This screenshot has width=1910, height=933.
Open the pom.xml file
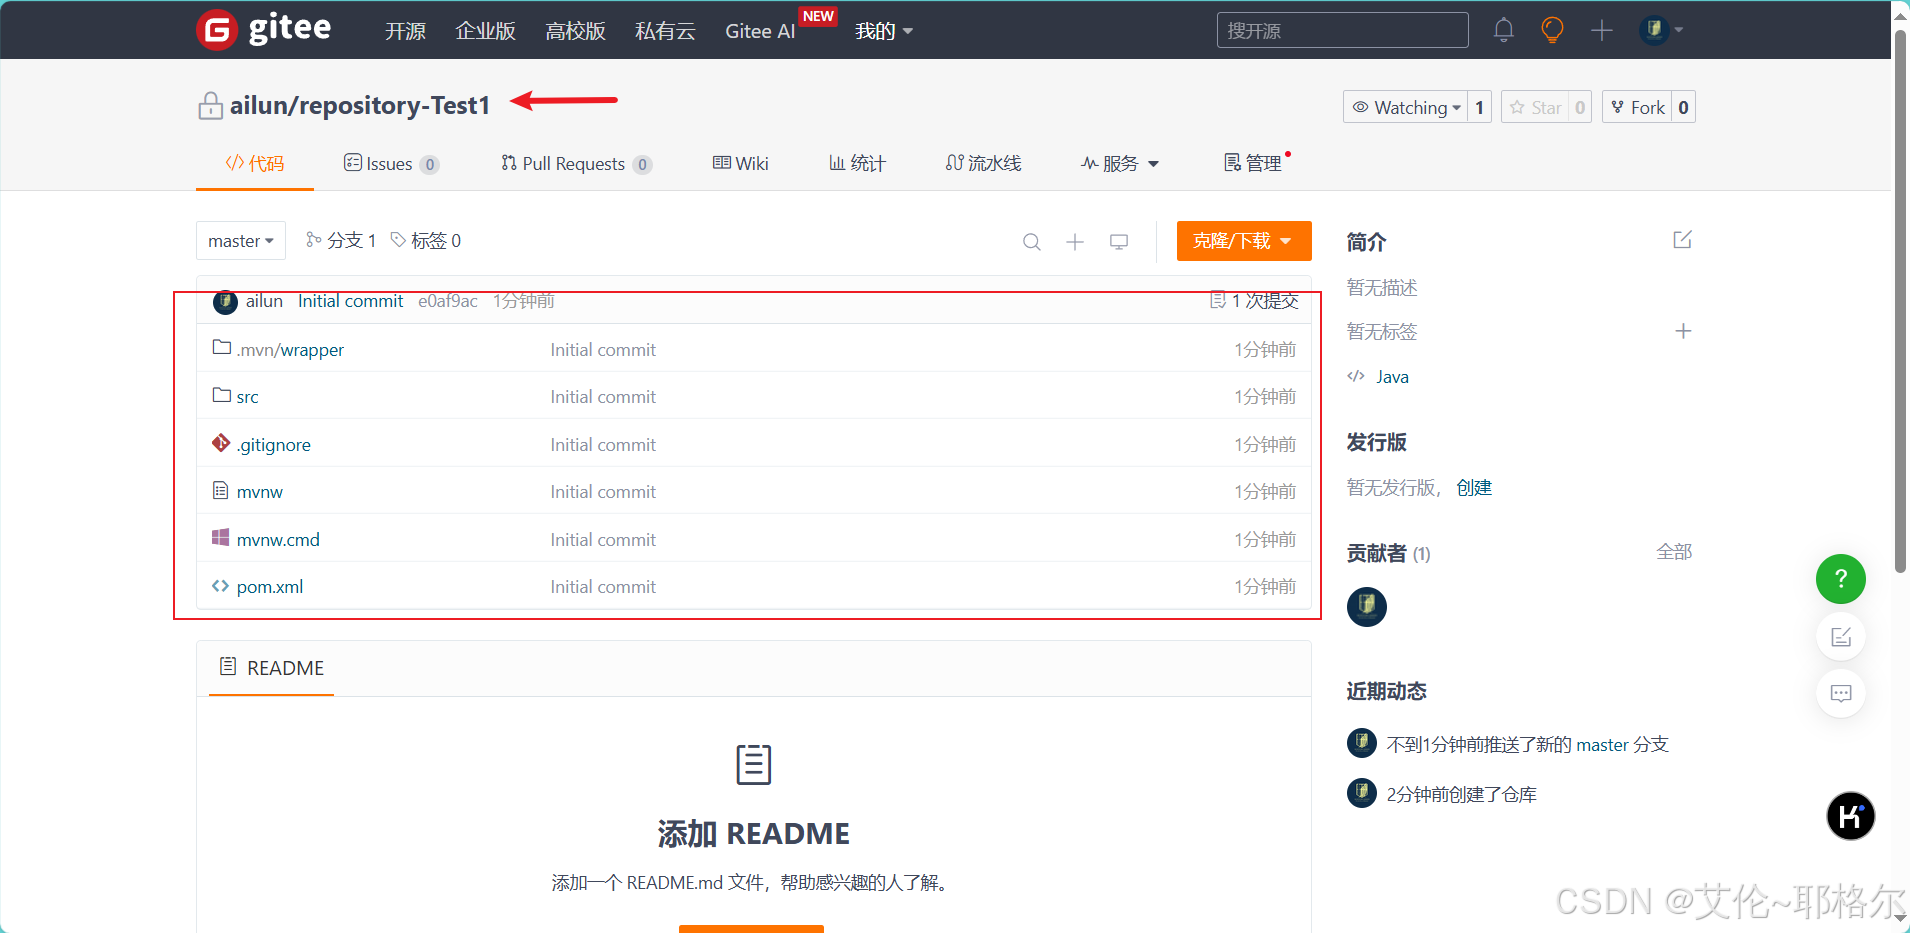click(x=270, y=587)
